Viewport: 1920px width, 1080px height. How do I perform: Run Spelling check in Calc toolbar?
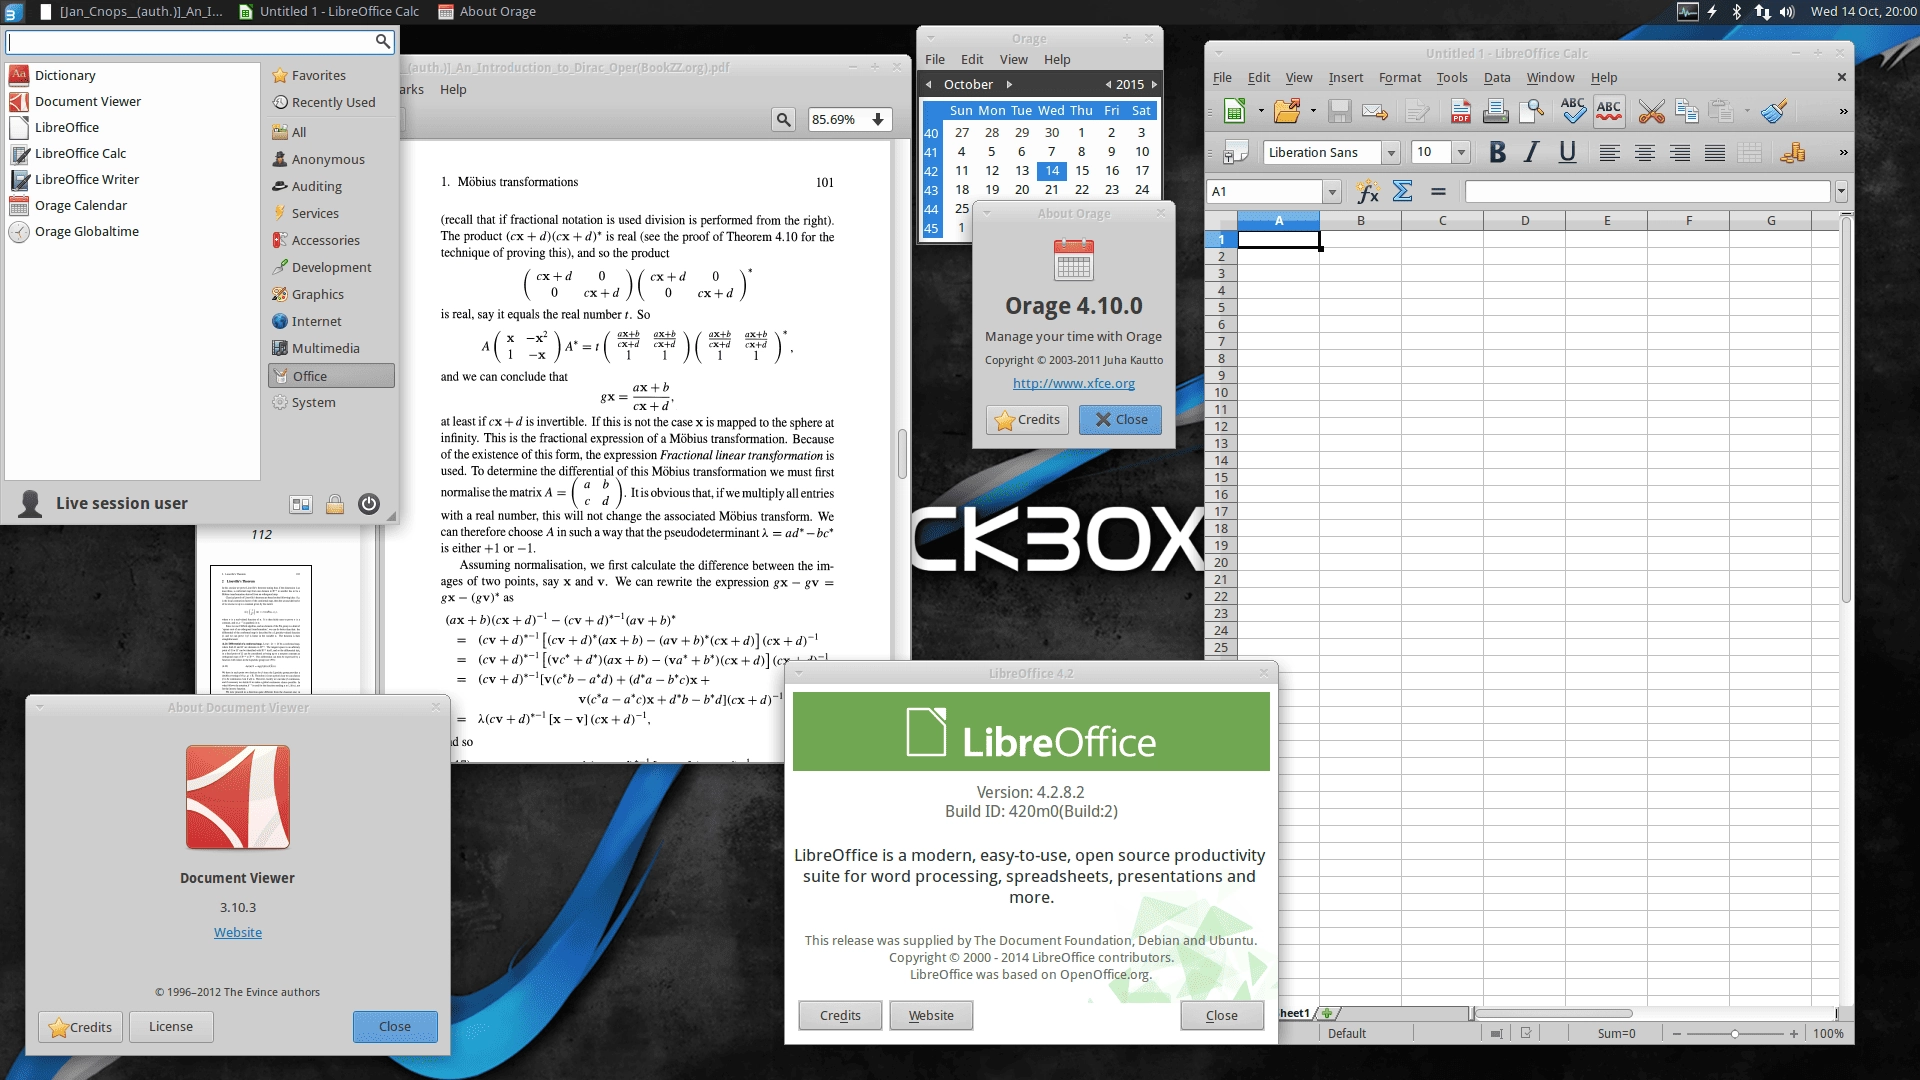tap(1573, 112)
